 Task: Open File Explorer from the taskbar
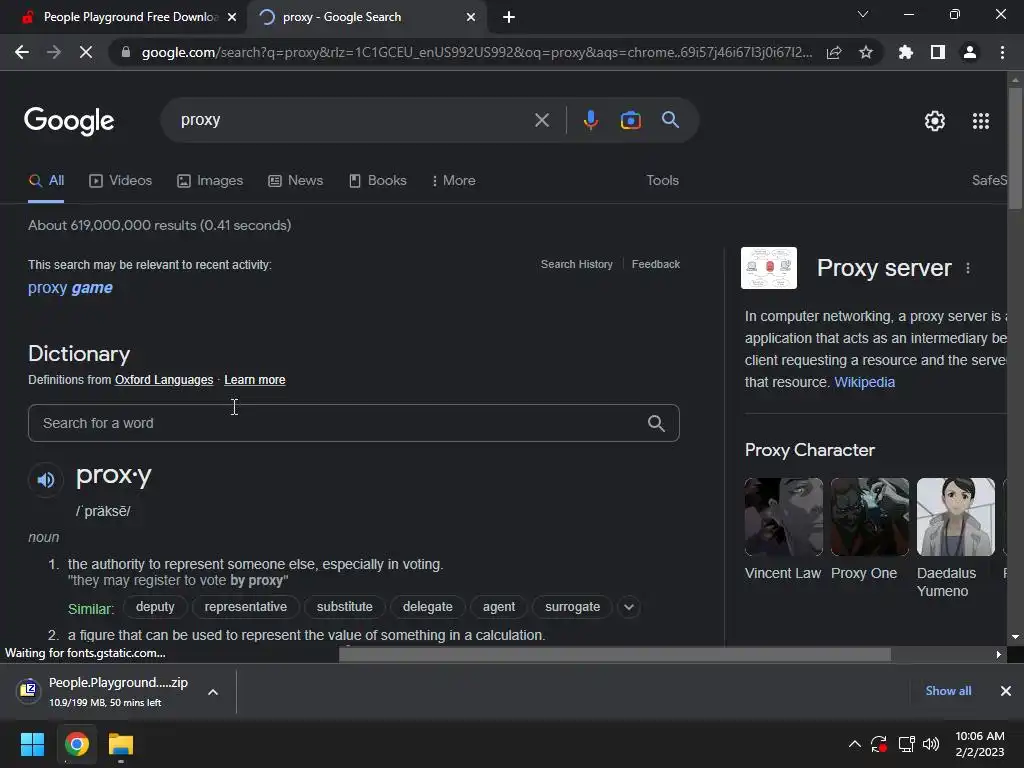121,744
